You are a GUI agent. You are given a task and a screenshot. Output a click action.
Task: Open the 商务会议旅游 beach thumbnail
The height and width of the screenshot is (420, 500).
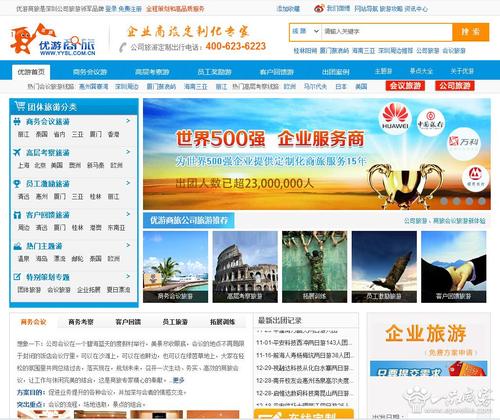[x=175, y=267]
